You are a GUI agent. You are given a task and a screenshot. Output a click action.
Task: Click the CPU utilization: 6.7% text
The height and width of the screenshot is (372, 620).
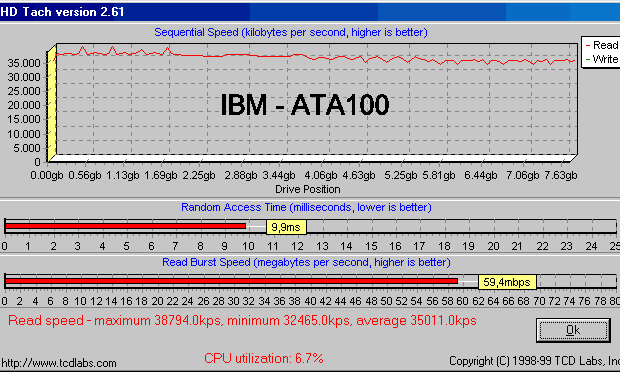click(264, 358)
